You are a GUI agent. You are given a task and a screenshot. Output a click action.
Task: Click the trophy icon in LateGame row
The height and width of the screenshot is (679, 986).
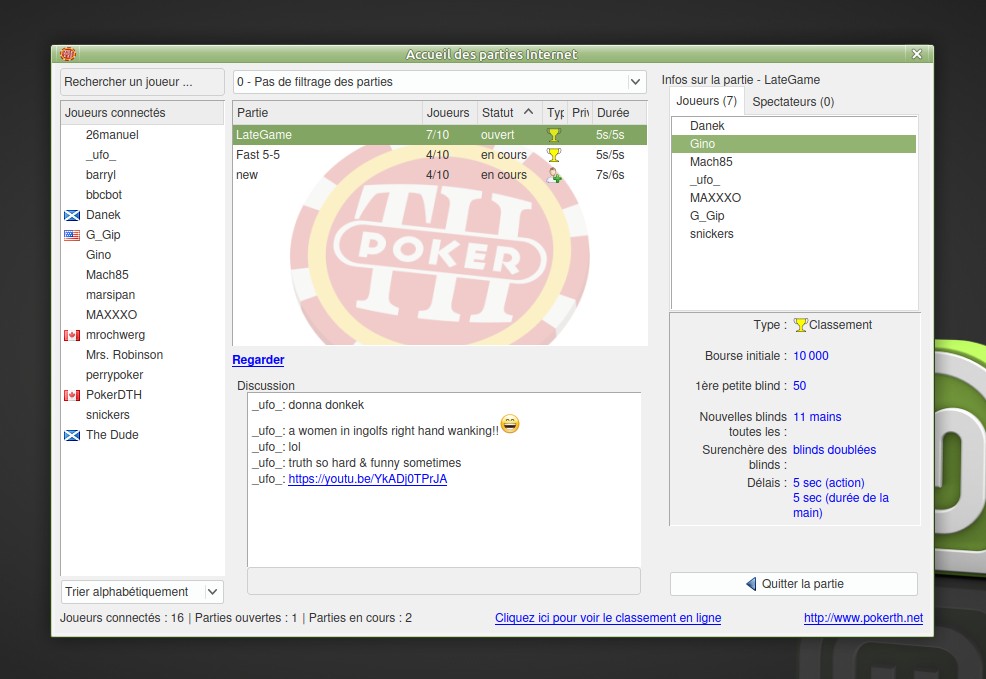[x=554, y=135]
